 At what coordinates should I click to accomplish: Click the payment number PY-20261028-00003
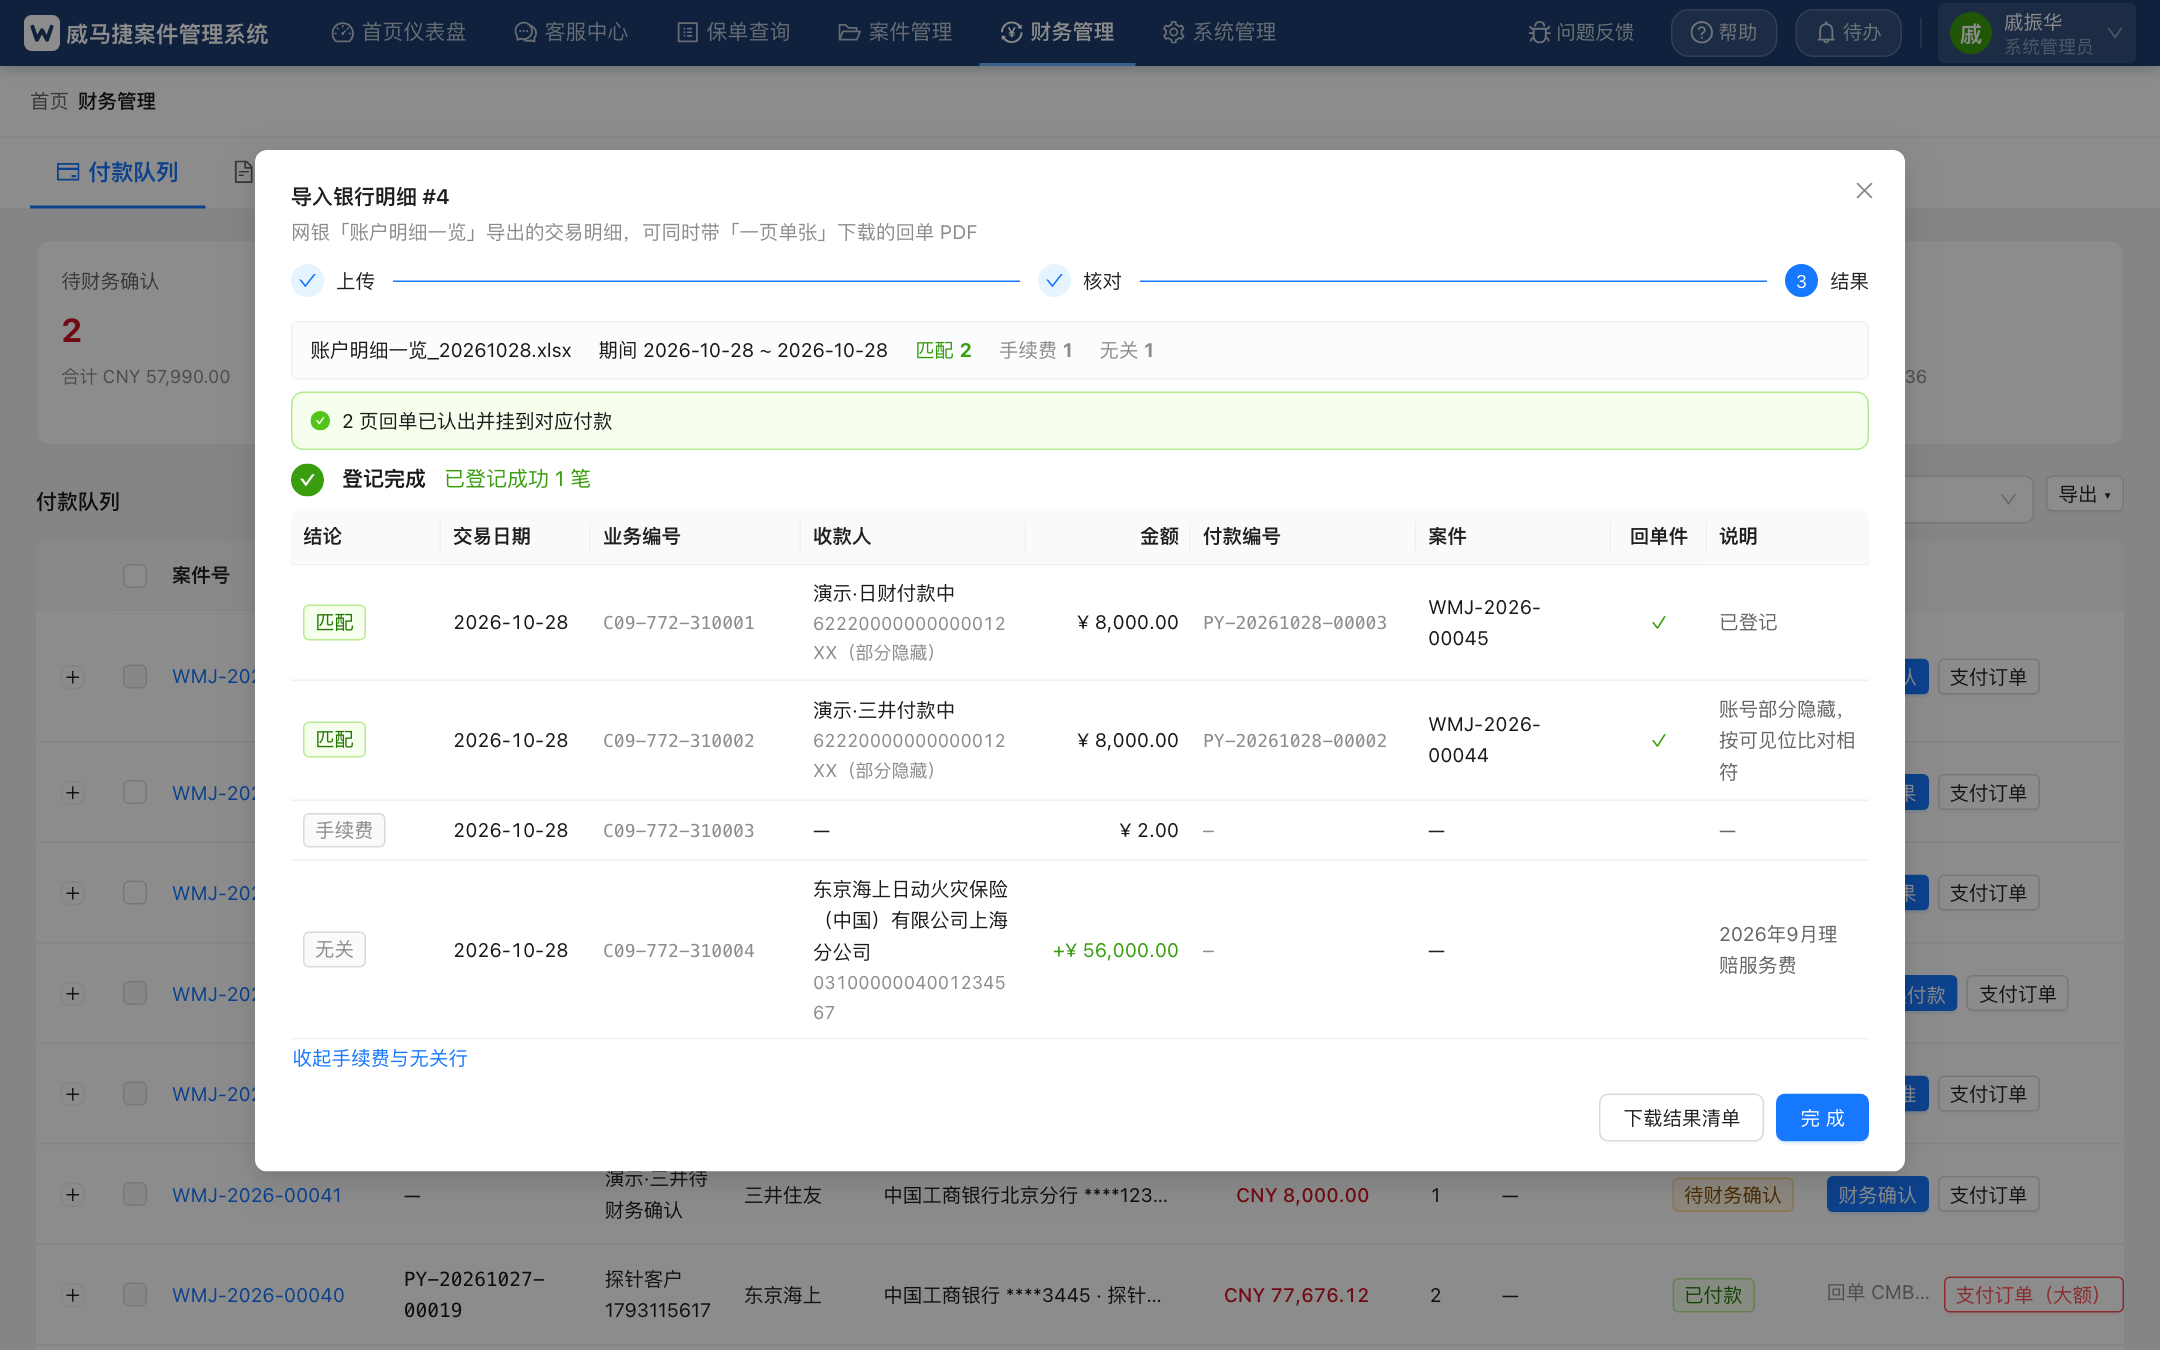pos(1295,623)
